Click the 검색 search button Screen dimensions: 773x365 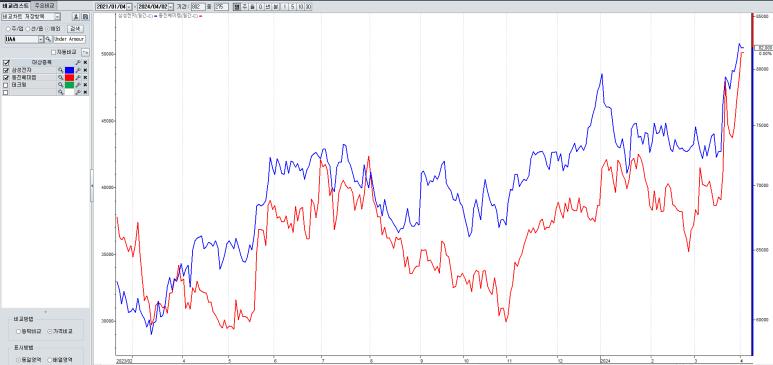[x=75, y=29]
